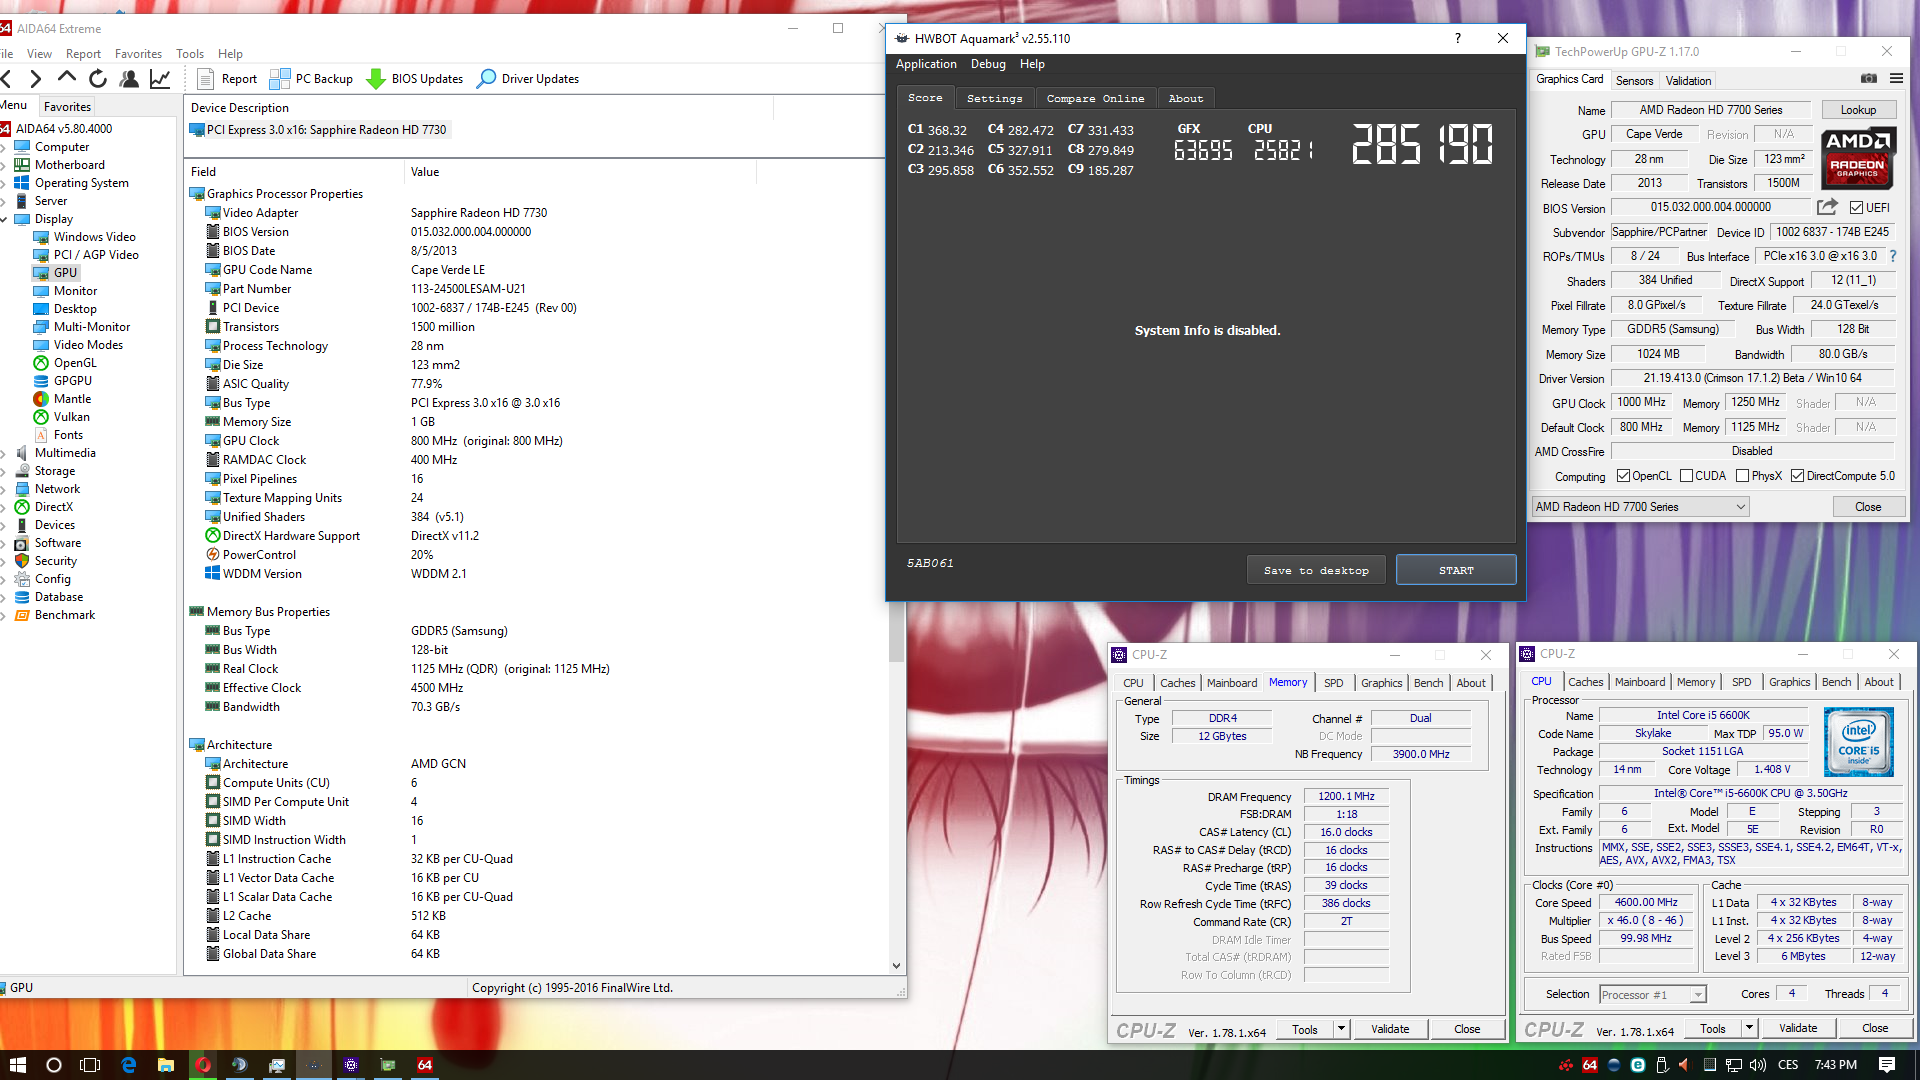Click the Windows Start button
The image size is (1920, 1080).
[17, 1065]
